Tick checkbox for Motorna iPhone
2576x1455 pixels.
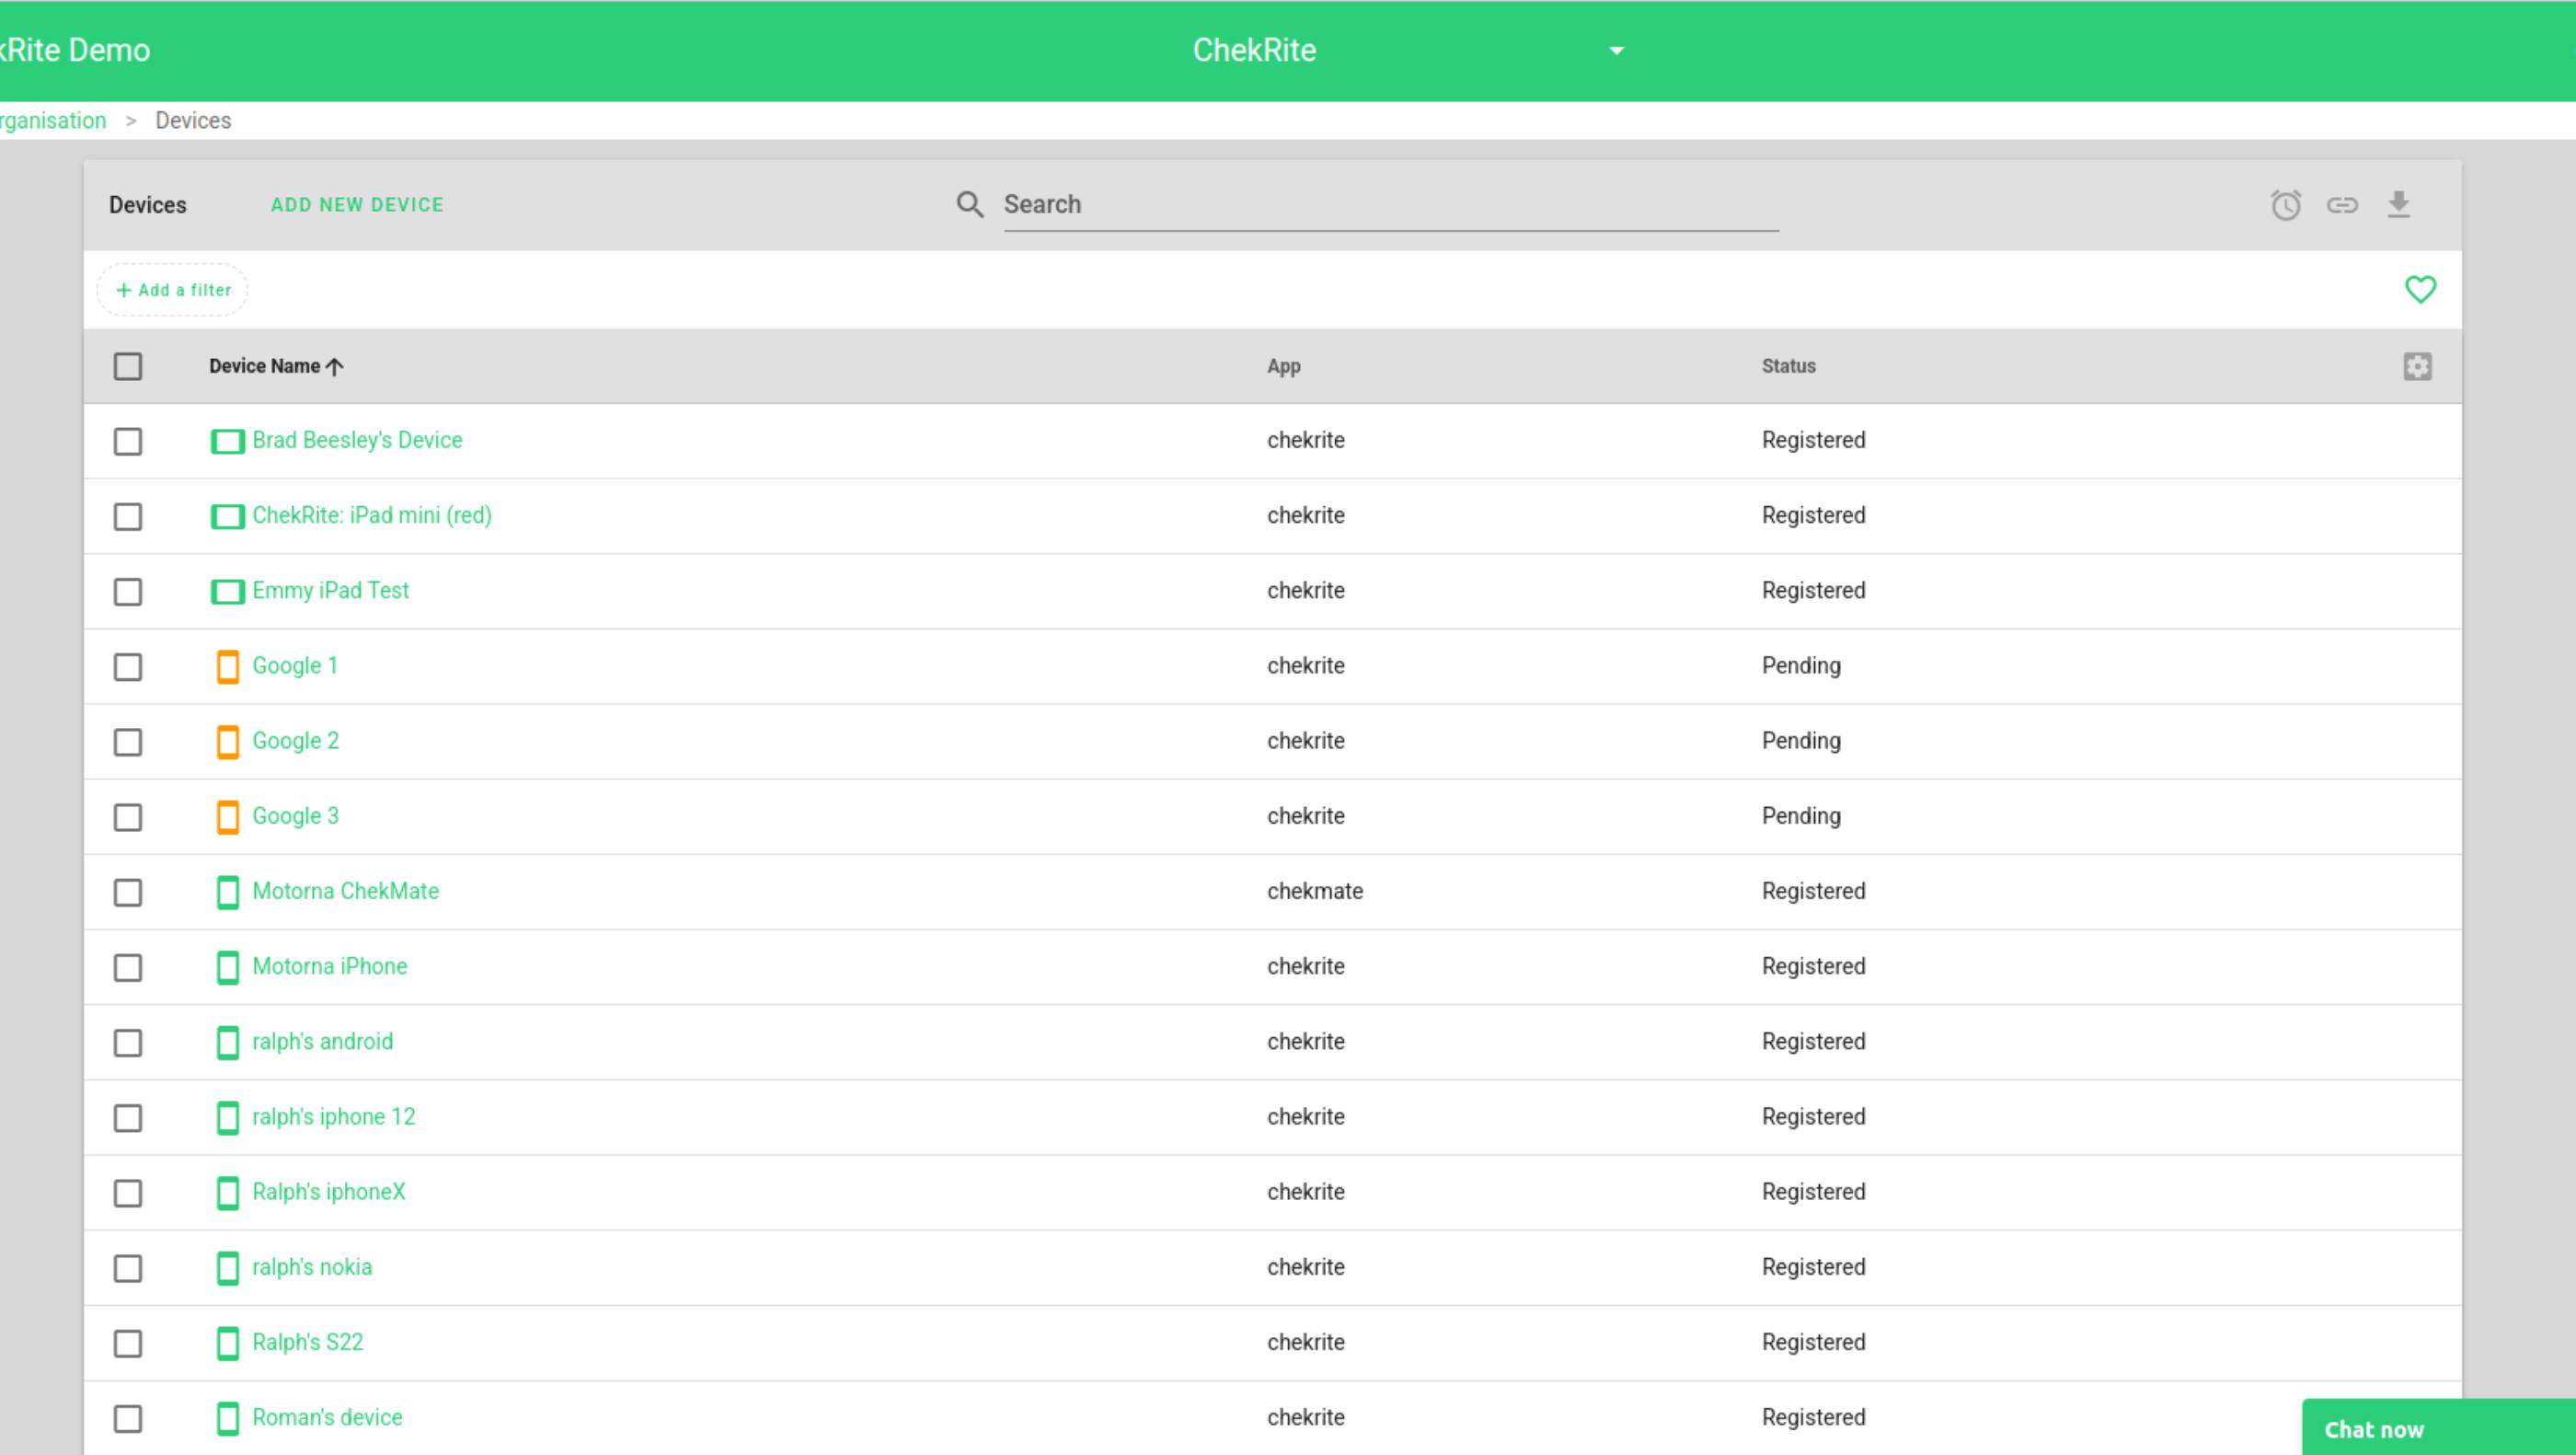click(128, 967)
